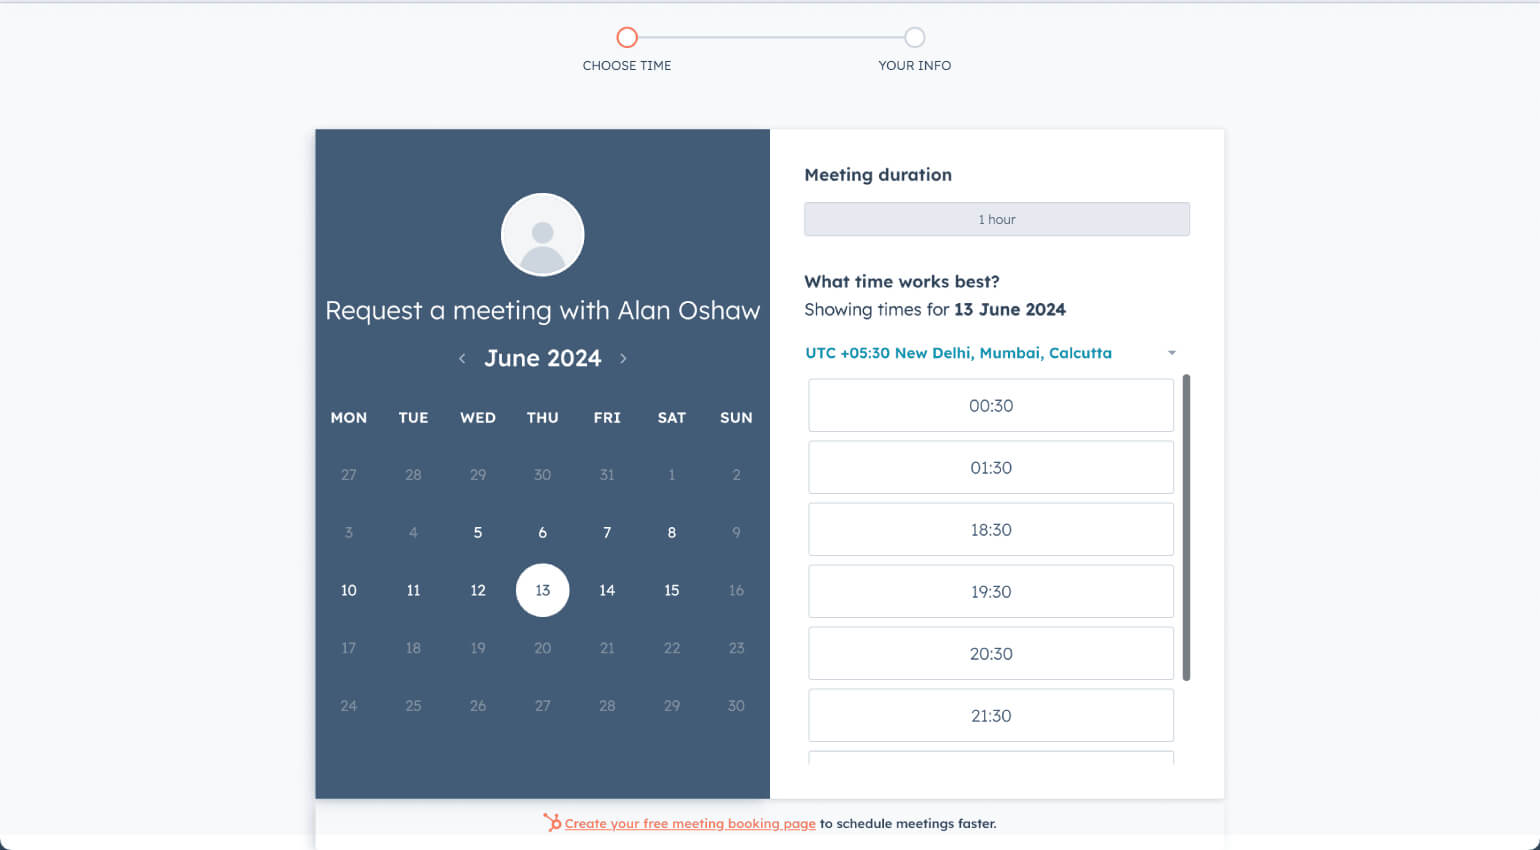Open Create your free meeting booking page link
The width and height of the screenshot is (1540, 850).
pos(690,823)
